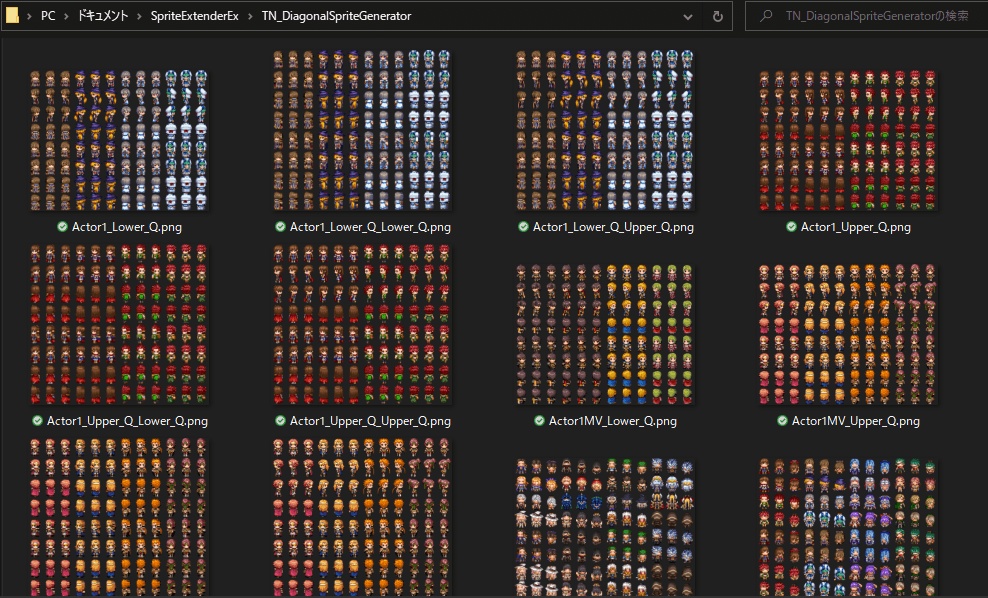Click the Actor1_Upper_Q_Upper_Q.png file name
This screenshot has width=988, height=598.
click(x=370, y=421)
